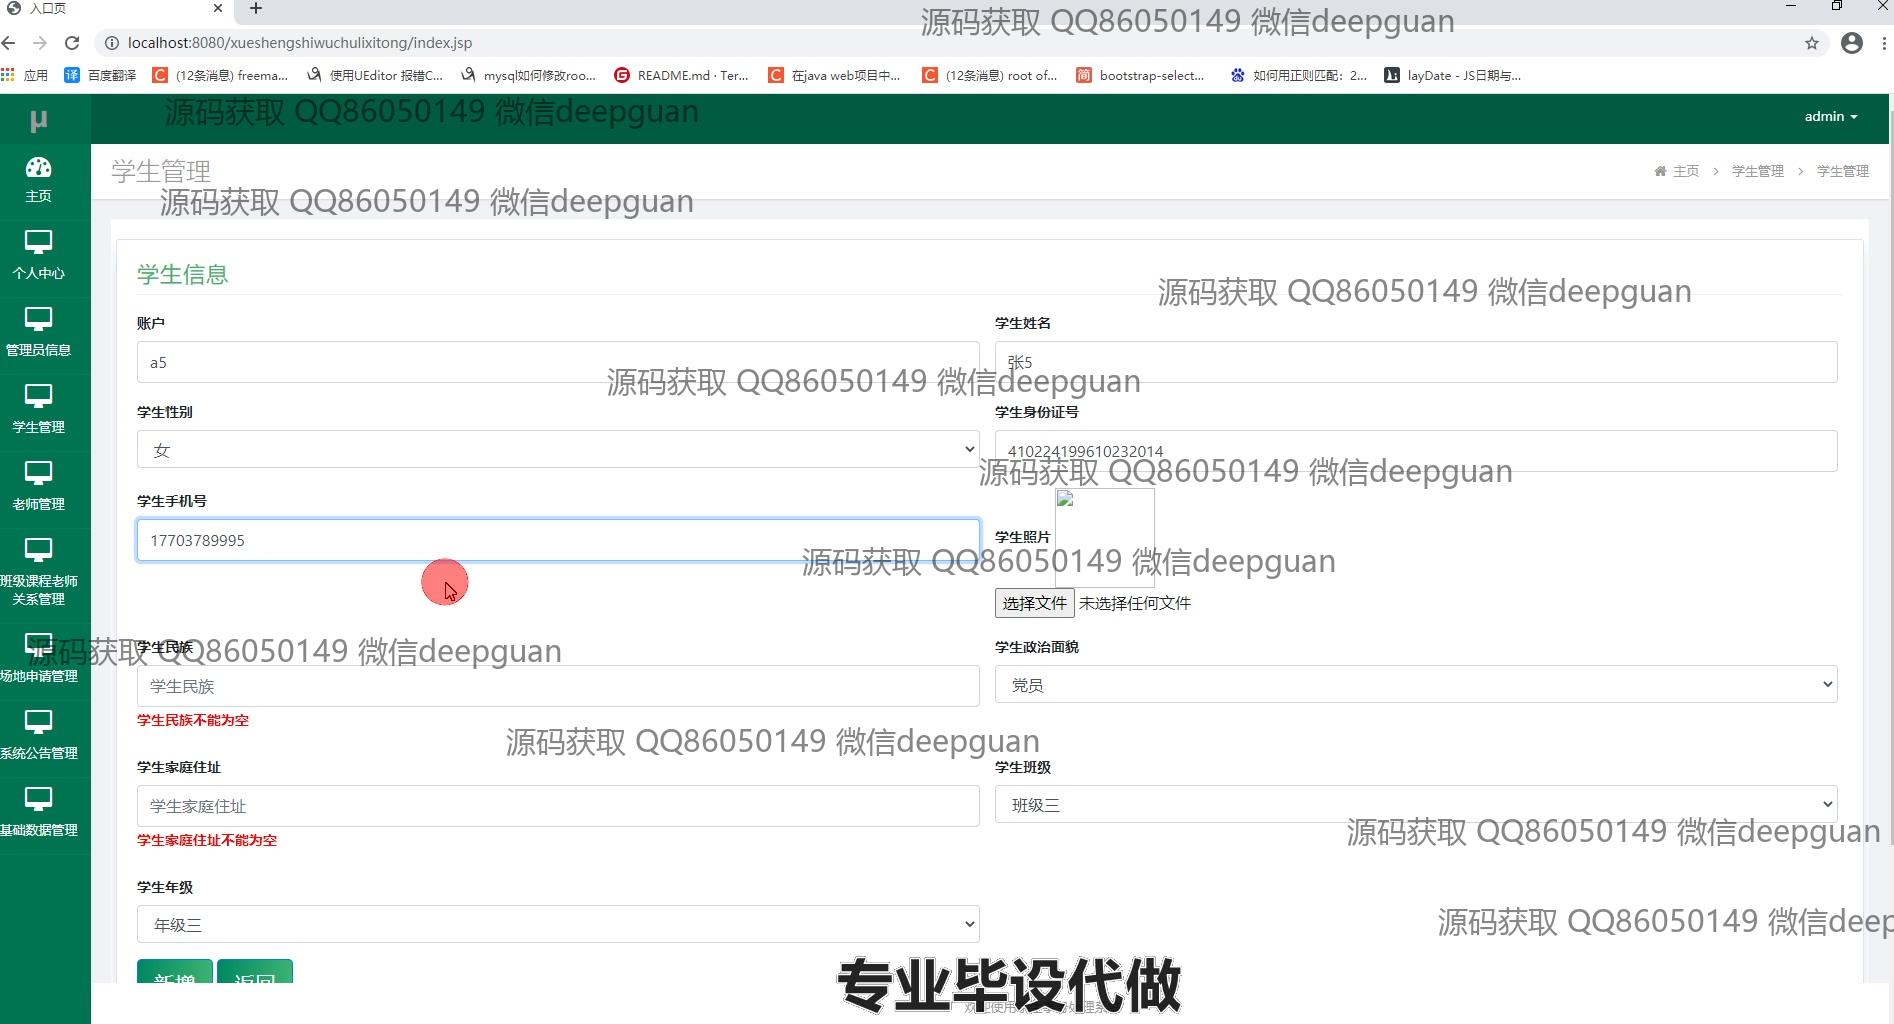This screenshot has height=1024, width=1894.
Task: Open 基础数据管理 sidebar item
Action: (38, 811)
